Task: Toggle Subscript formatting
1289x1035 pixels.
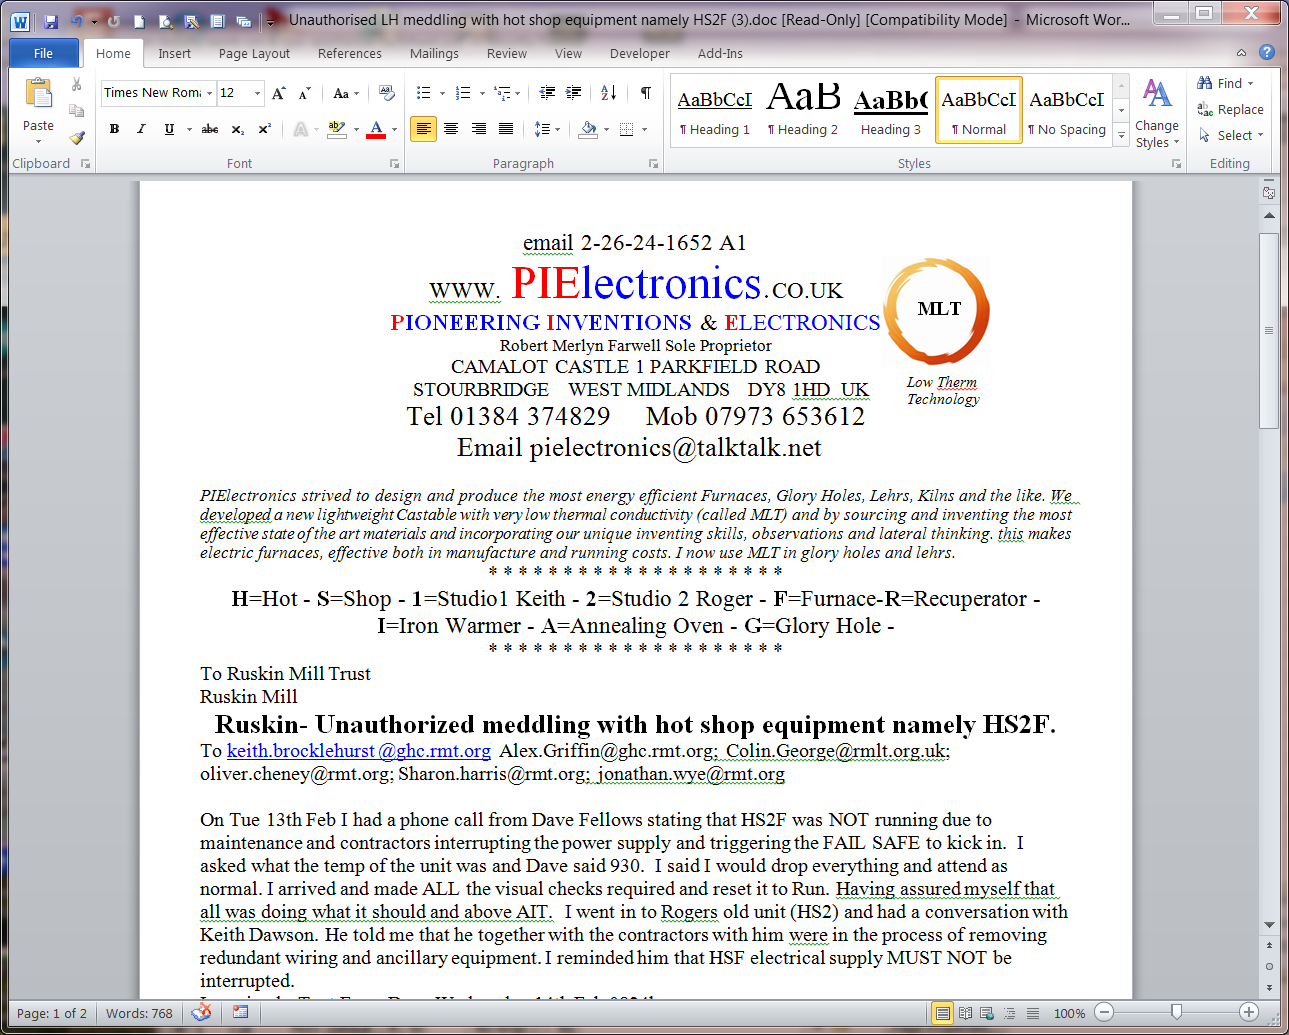Action: point(238,129)
